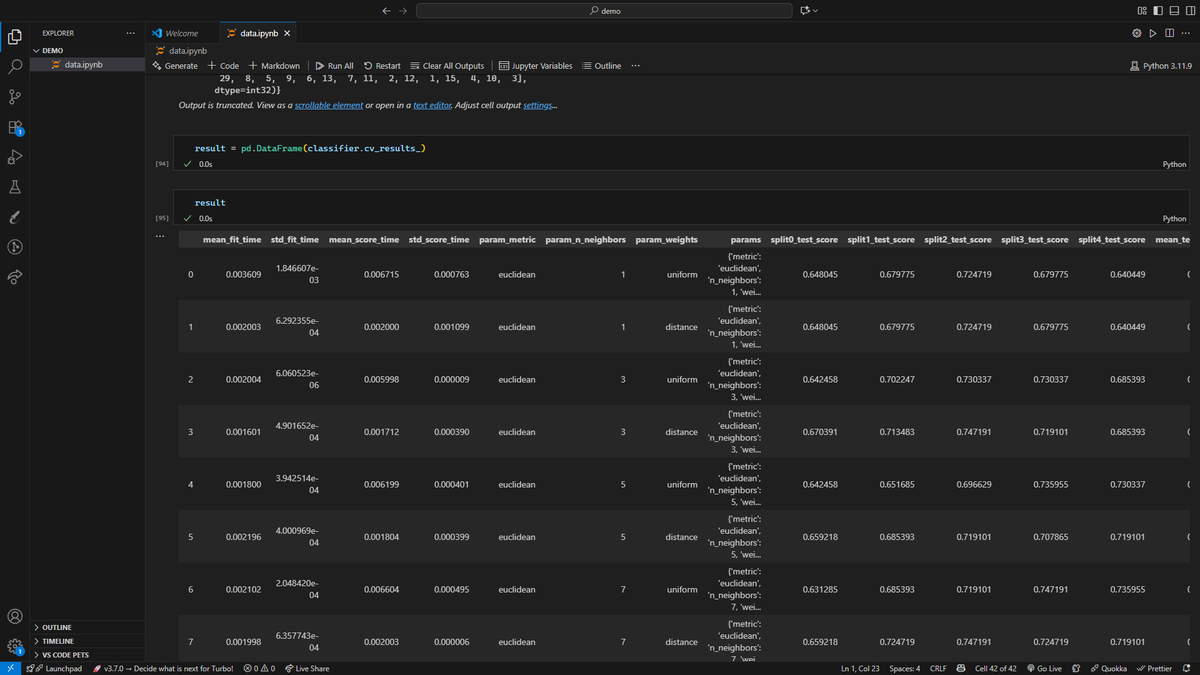Close the data.ipynb tab

coord(287,33)
